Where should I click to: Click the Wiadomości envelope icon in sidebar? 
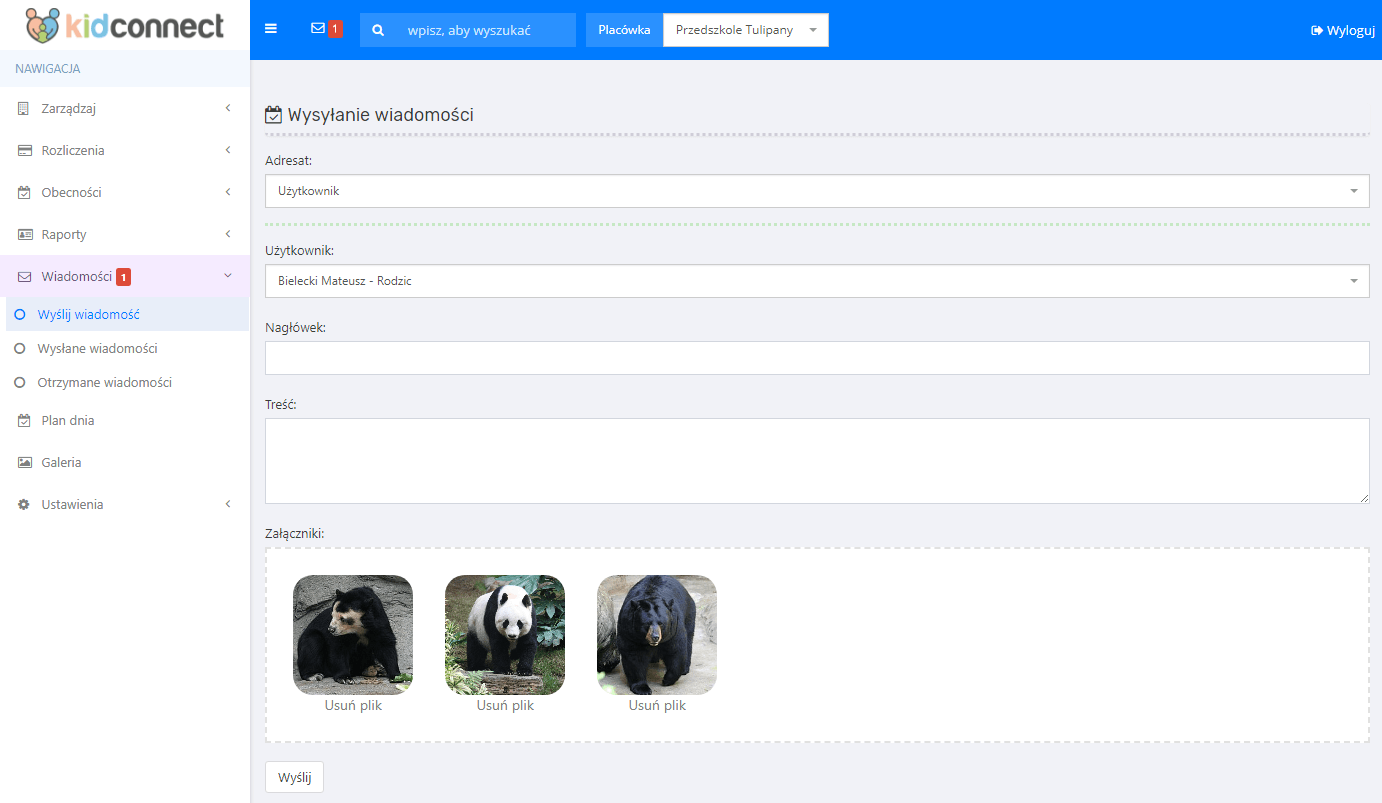click(x=25, y=277)
